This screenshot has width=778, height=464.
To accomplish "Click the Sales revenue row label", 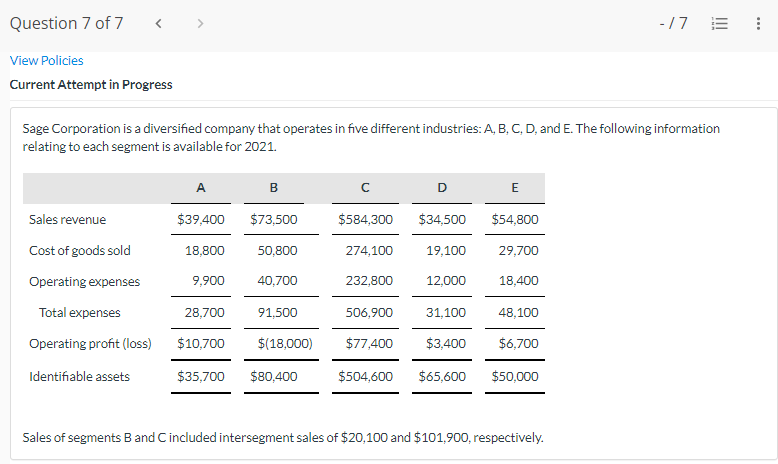I will coord(67,219).
